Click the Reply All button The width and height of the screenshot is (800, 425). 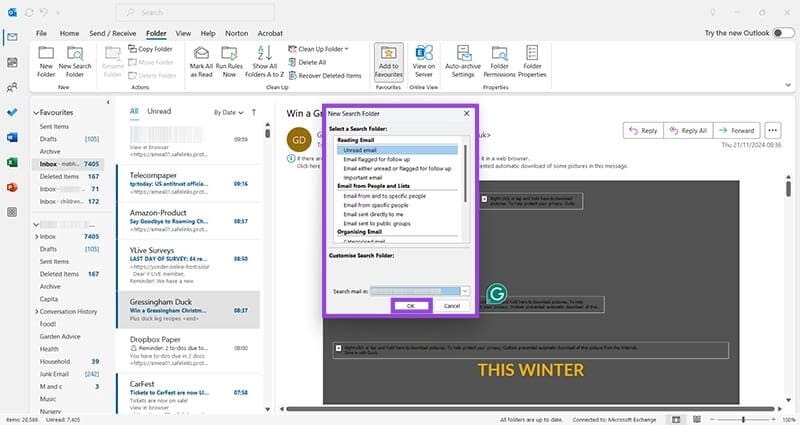tap(689, 130)
